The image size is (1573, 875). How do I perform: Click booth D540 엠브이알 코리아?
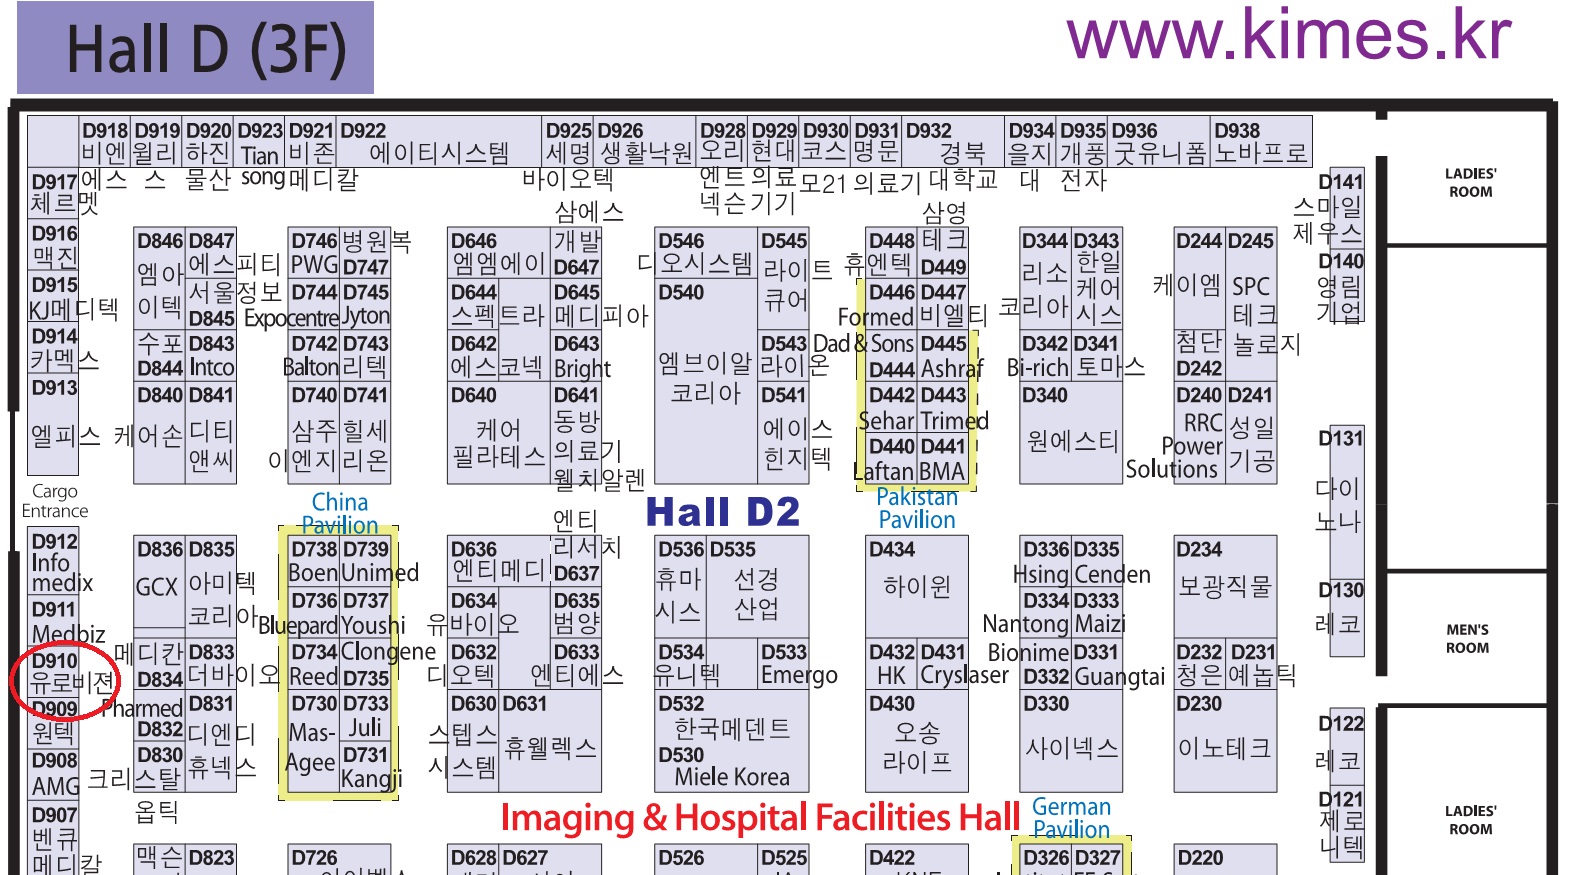coord(705,380)
